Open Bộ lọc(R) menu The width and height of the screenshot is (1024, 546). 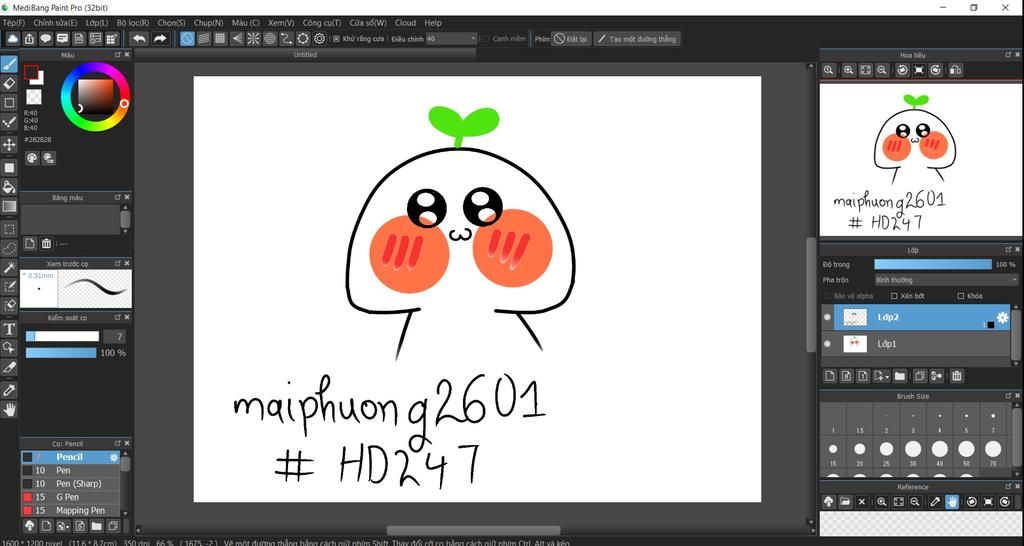tap(133, 22)
